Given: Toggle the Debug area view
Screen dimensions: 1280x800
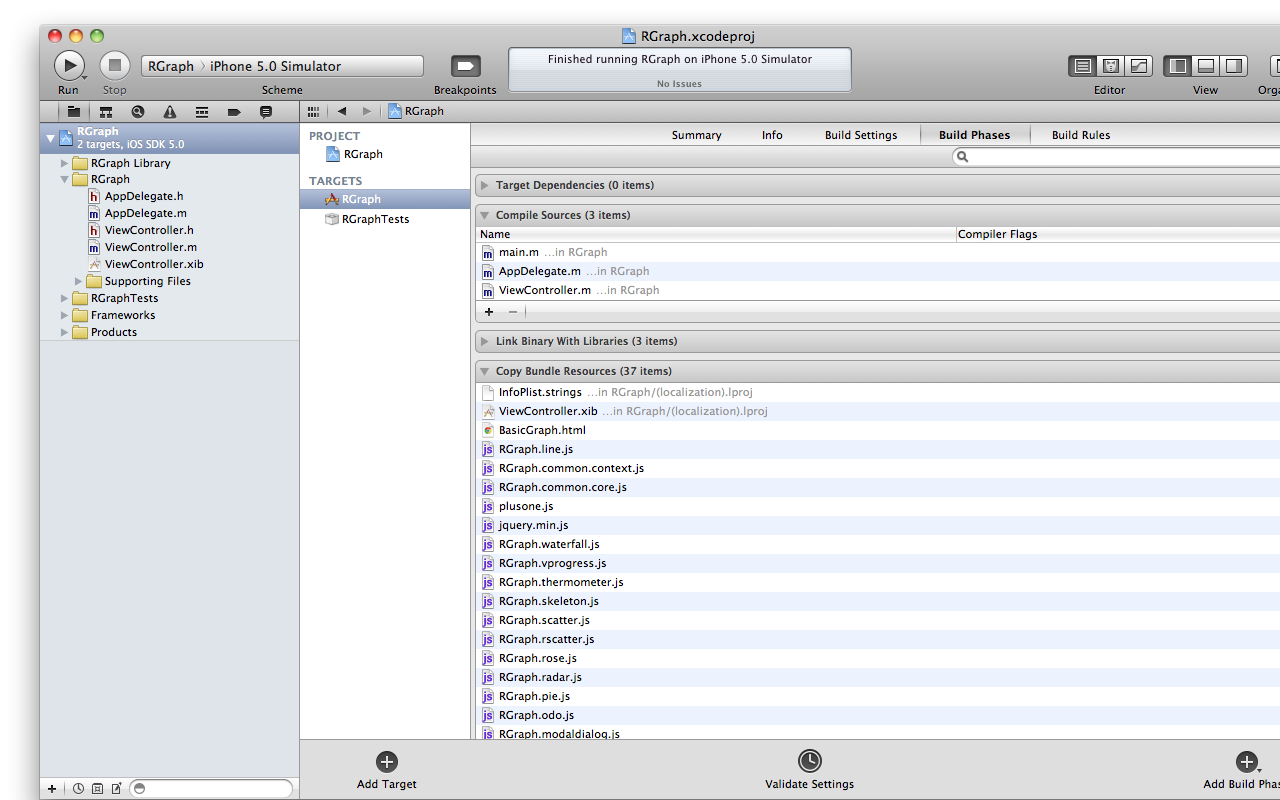Looking at the screenshot, I should point(1206,66).
